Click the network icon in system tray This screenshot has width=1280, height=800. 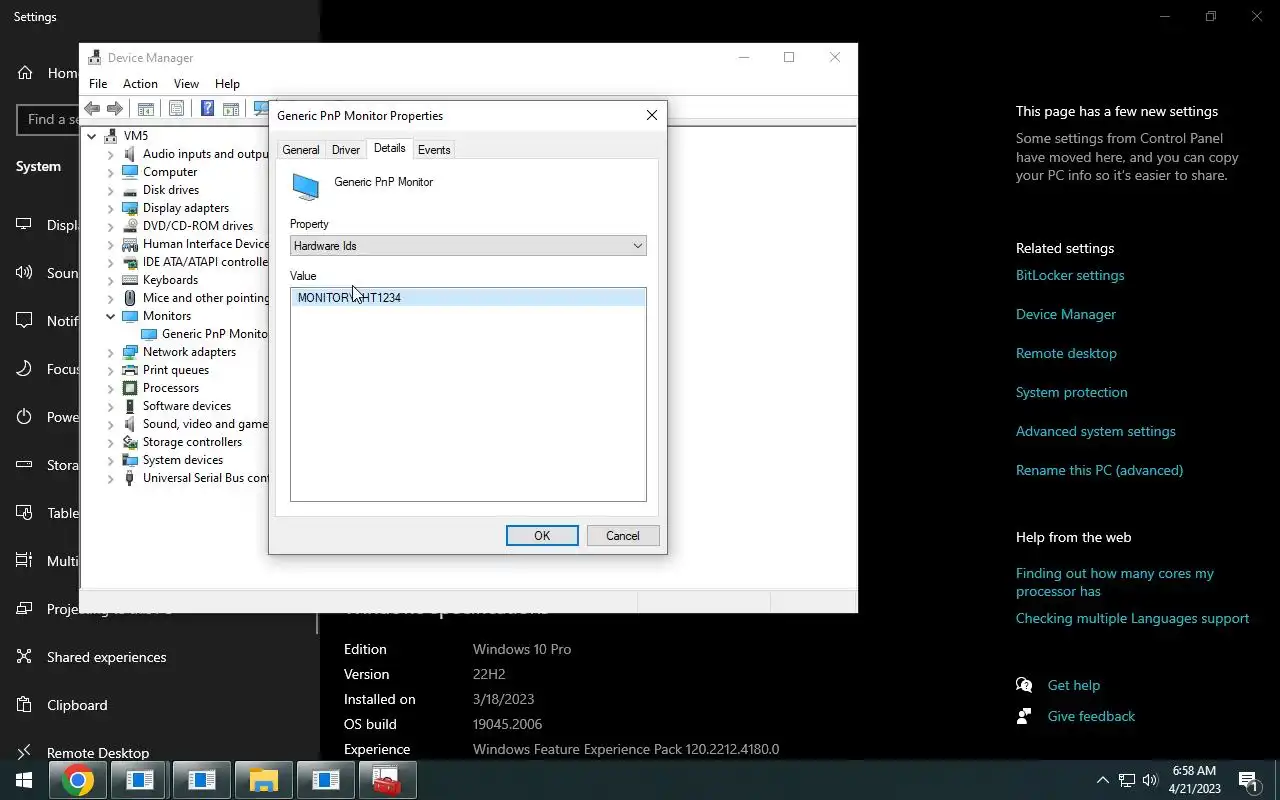coord(1126,780)
